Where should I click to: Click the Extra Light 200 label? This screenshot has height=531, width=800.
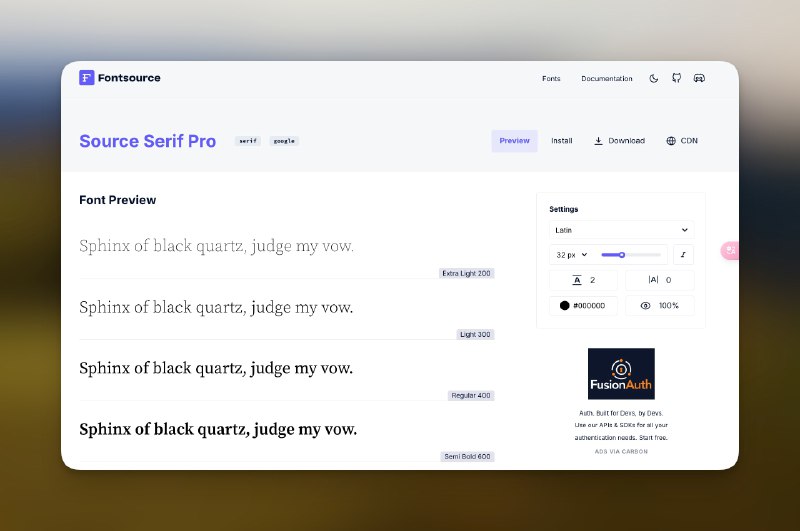click(466, 273)
